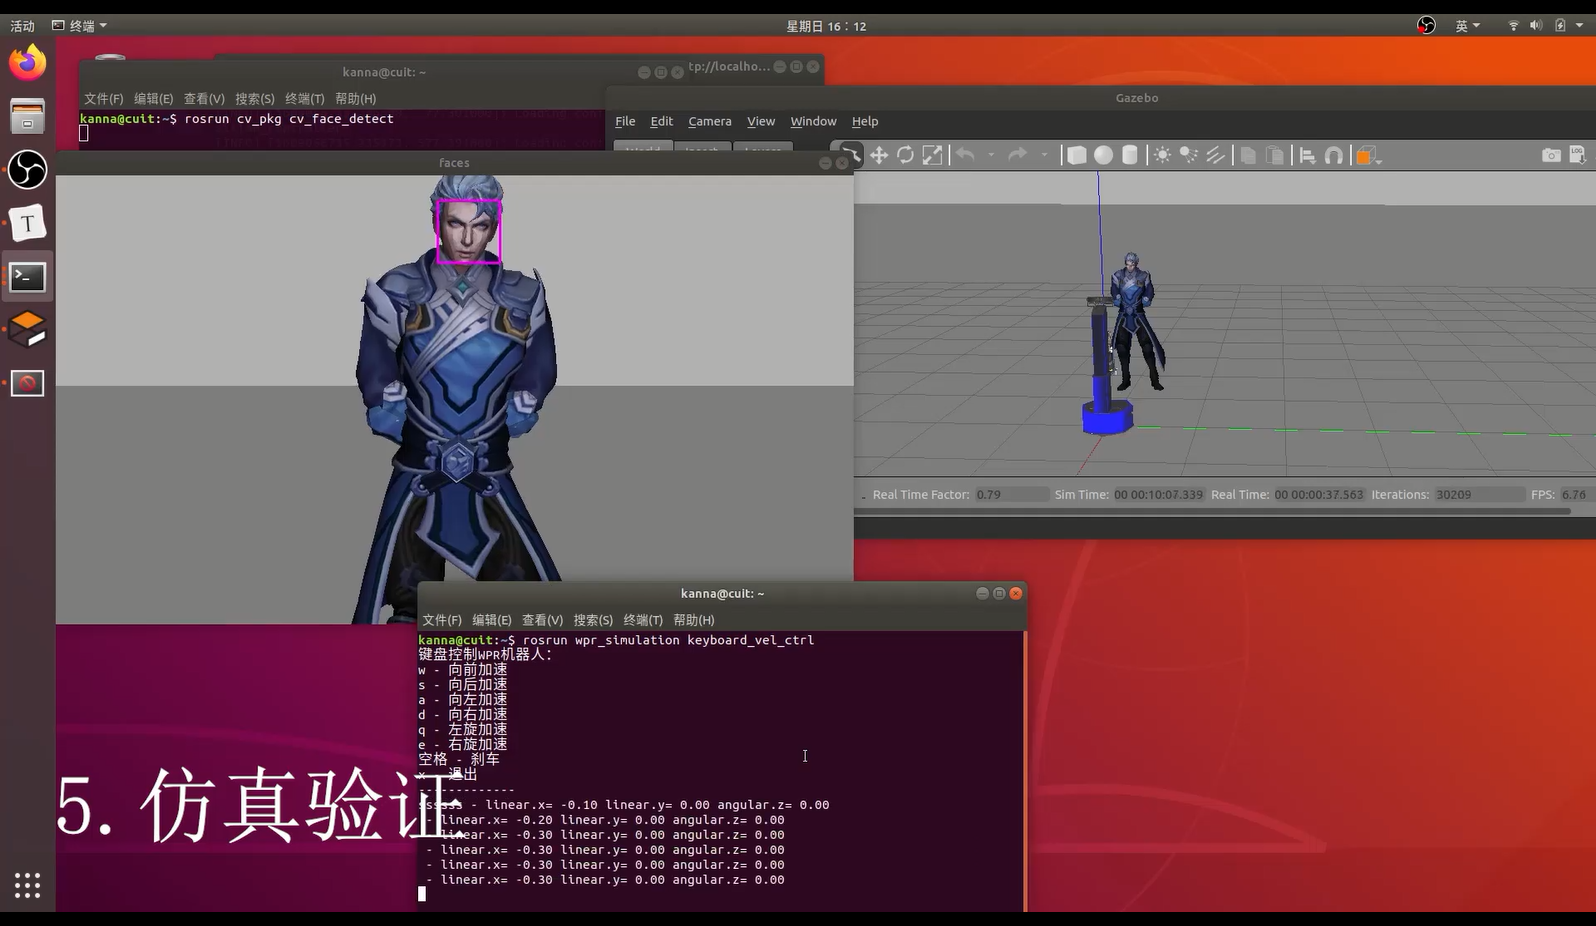This screenshot has height=926, width=1596.
Task: Open 帮助(H) menu in front terminal
Action: coord(694,620)
